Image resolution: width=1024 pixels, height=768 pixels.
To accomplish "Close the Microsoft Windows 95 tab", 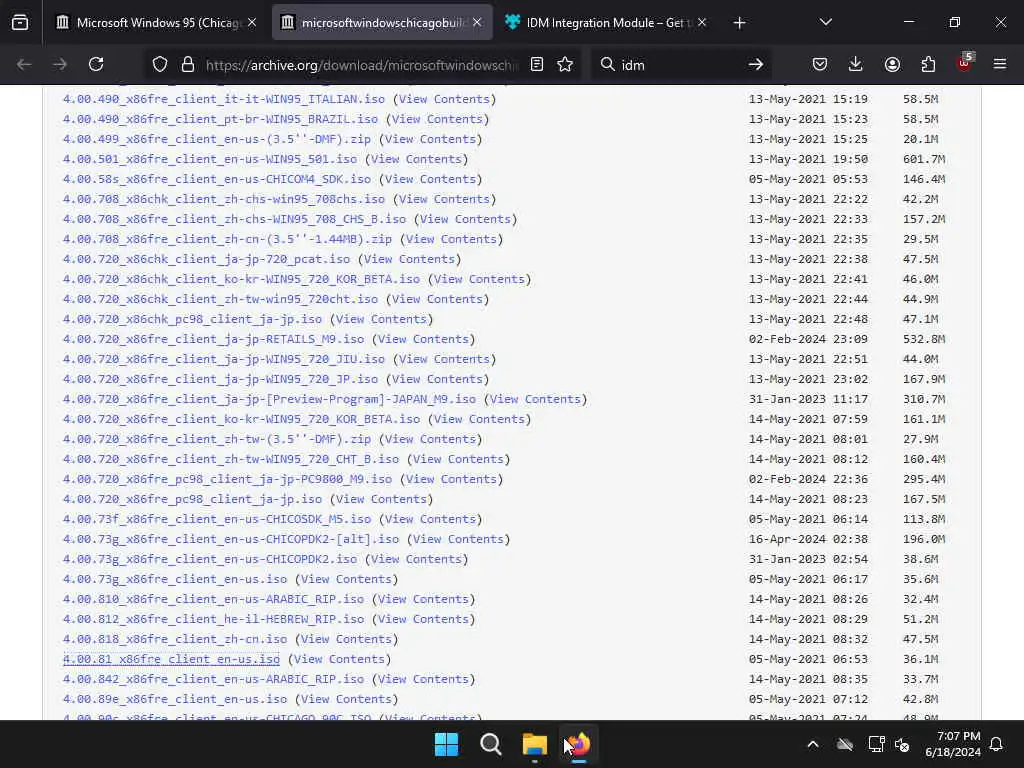I will (x=252, y=23).
